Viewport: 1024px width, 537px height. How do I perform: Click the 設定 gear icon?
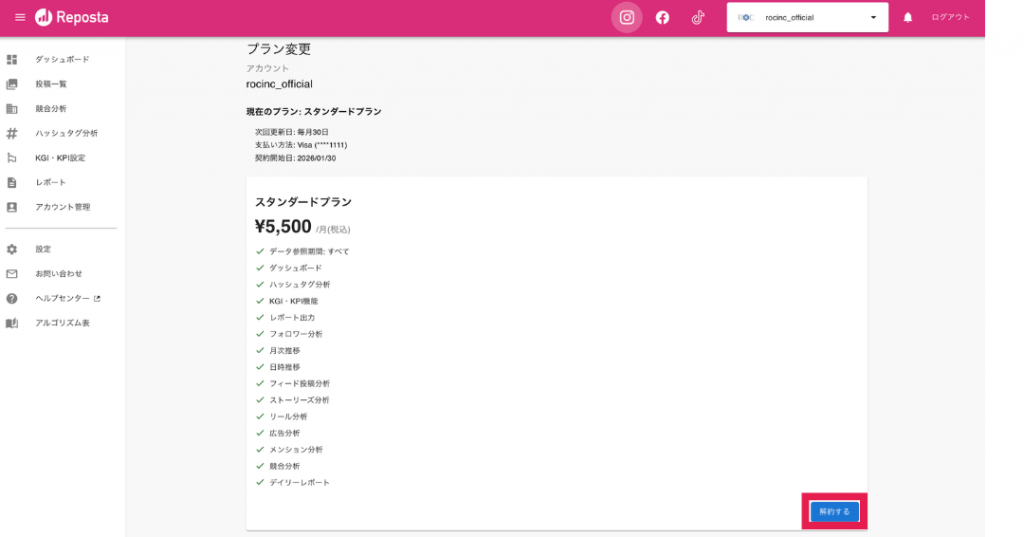(12, 249)
